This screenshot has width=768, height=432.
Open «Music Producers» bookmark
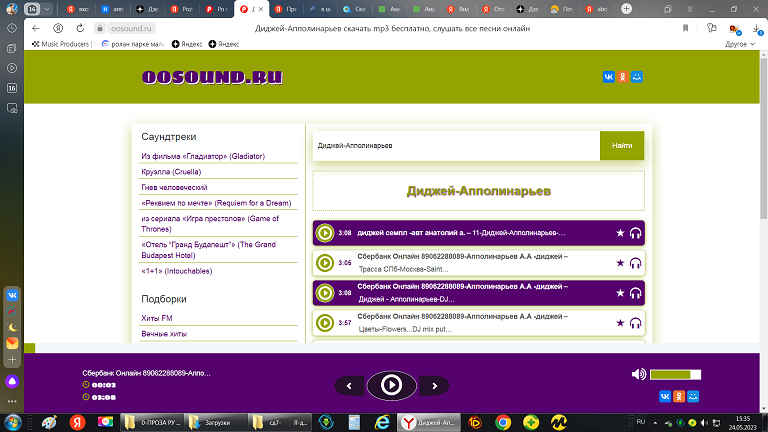tap(61, 44)
